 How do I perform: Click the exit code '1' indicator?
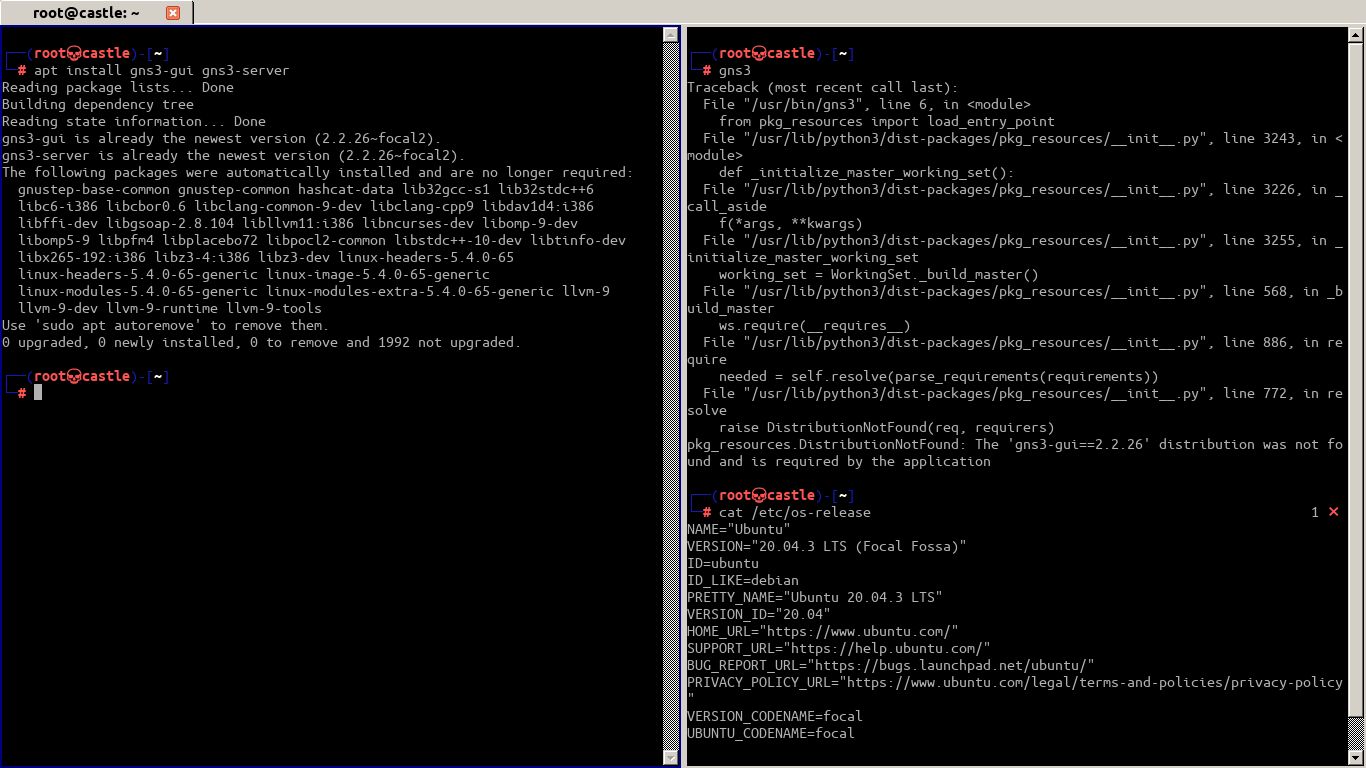[1315, 512]
